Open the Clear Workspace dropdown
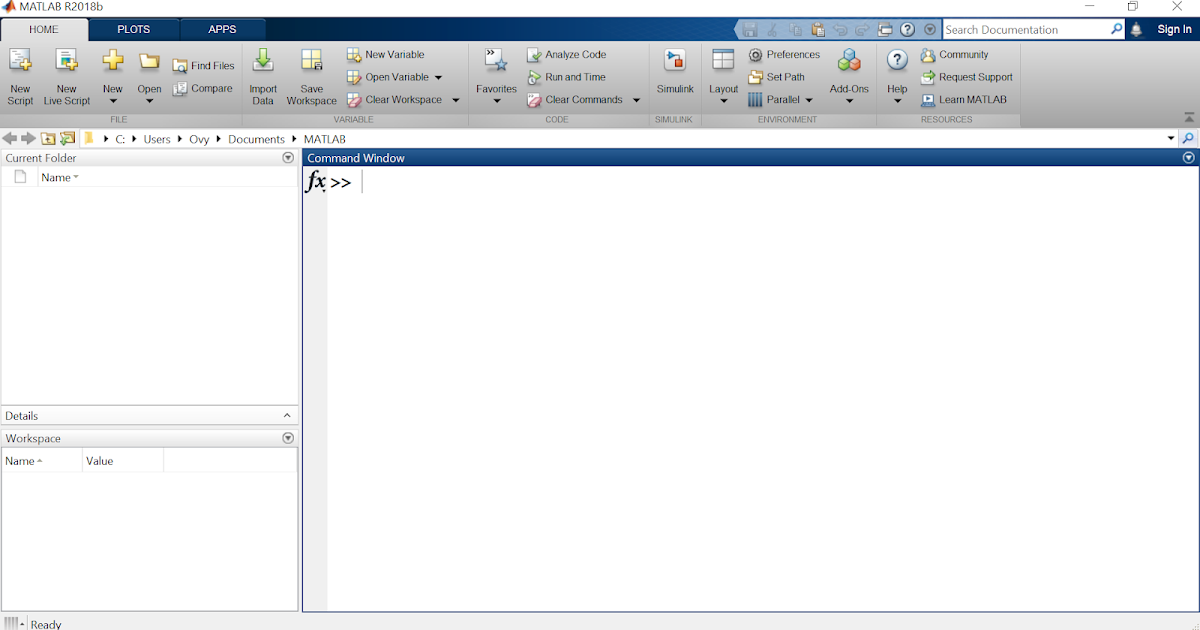 click(455, 99)
